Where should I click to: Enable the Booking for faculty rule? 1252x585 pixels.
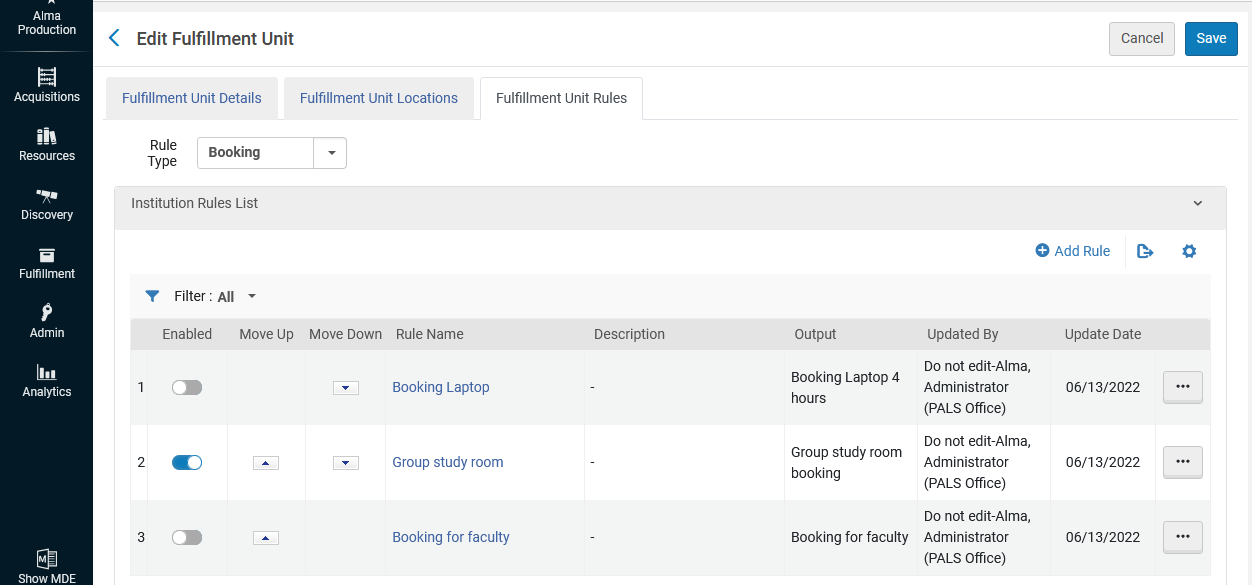coord(187,537)
